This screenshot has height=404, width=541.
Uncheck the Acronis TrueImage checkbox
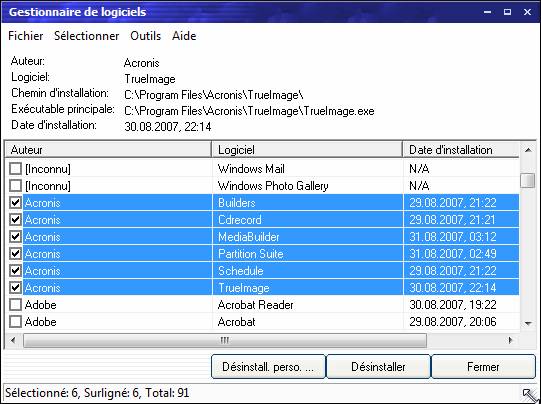[x=15, y=287]
